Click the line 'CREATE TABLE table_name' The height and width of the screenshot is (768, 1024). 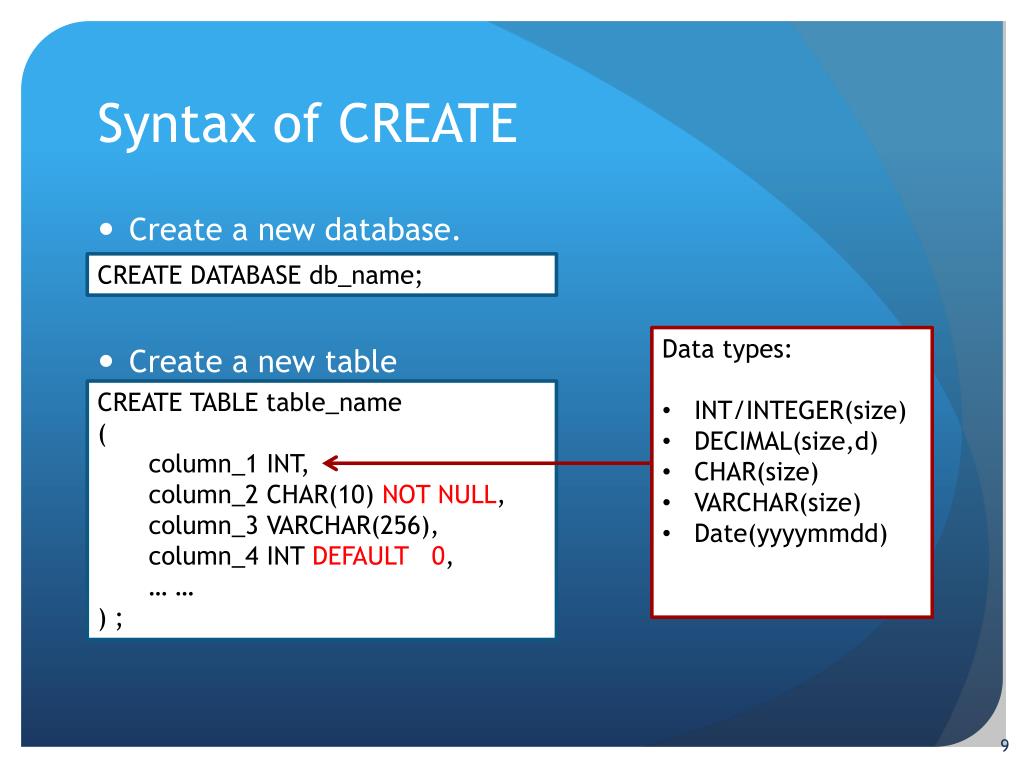point(249,402)
